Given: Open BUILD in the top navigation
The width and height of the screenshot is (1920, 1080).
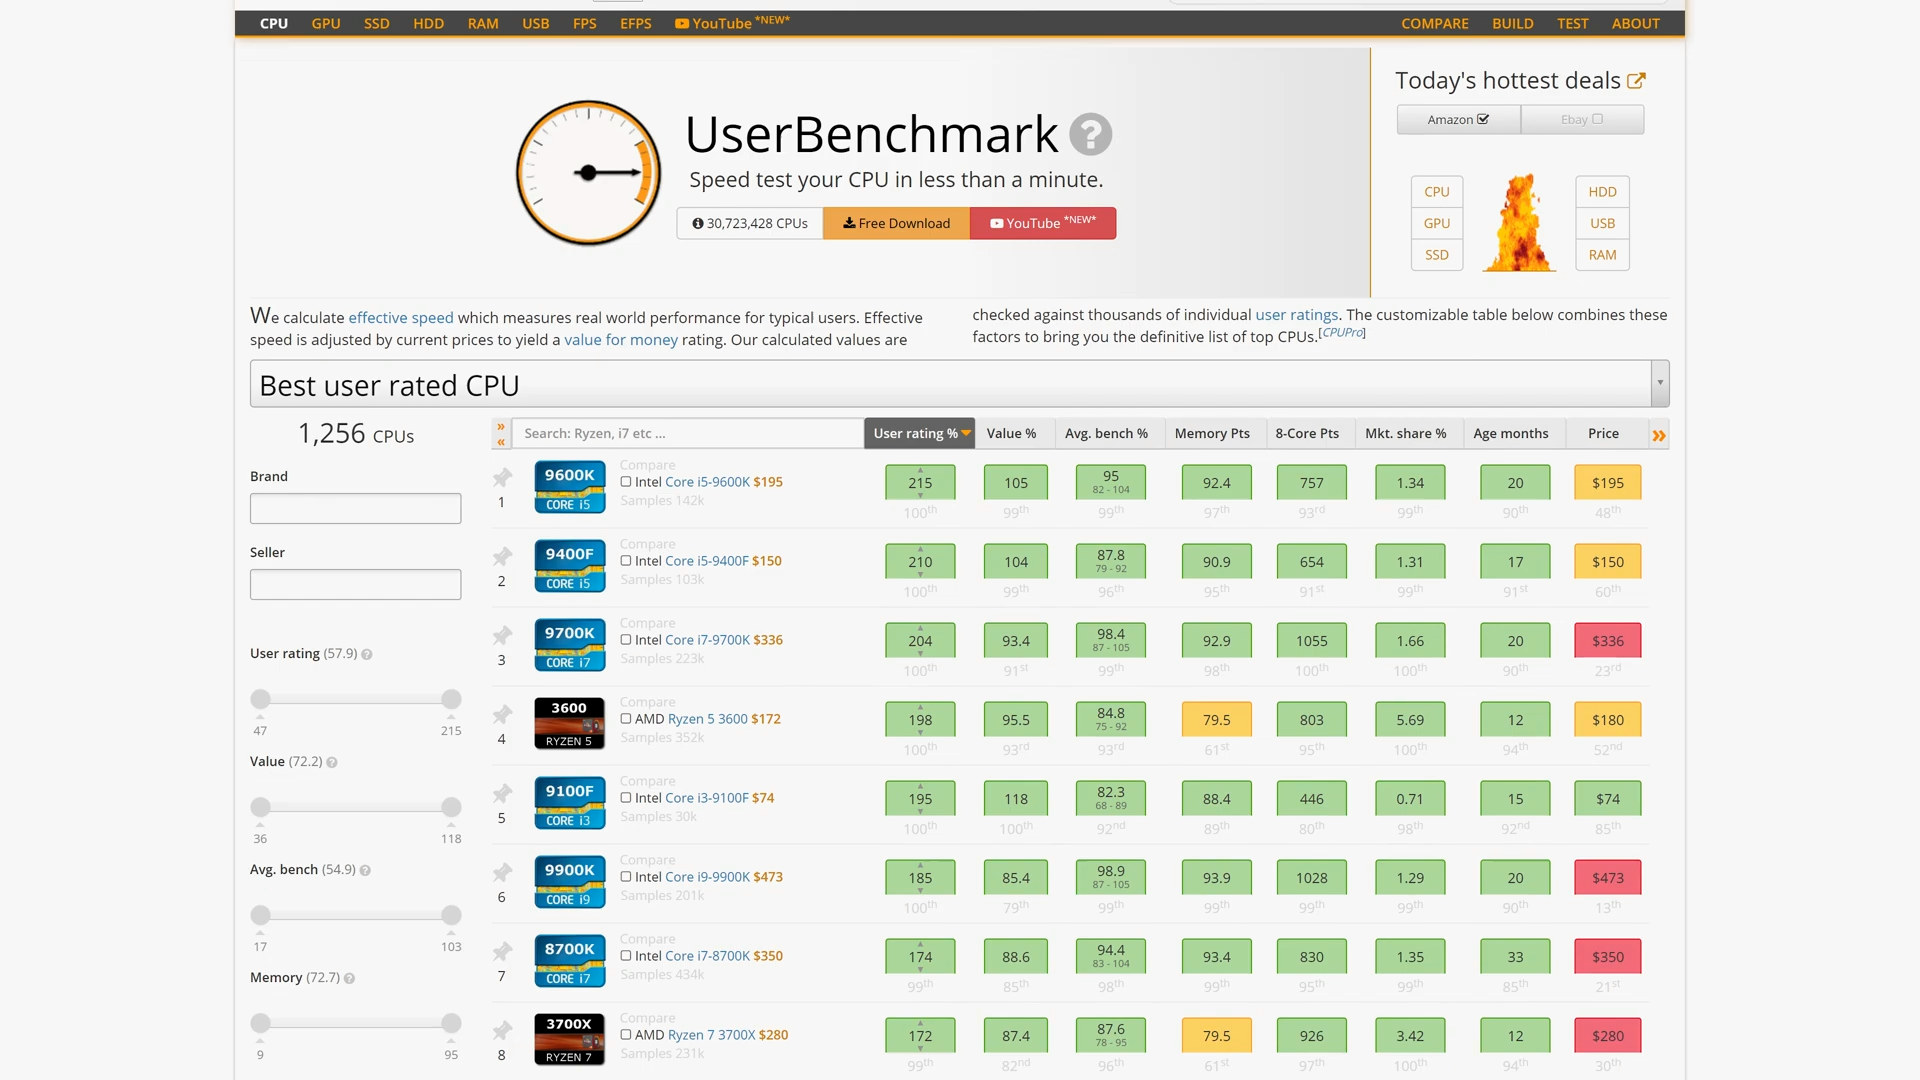Looking at the screenshot, I should [x=1513, y=23].
